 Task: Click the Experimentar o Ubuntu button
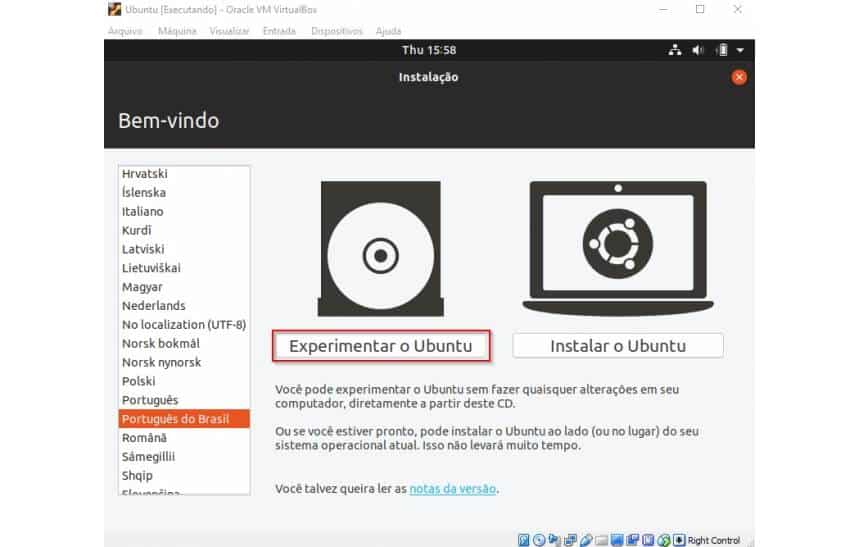[x=381, y=346]
